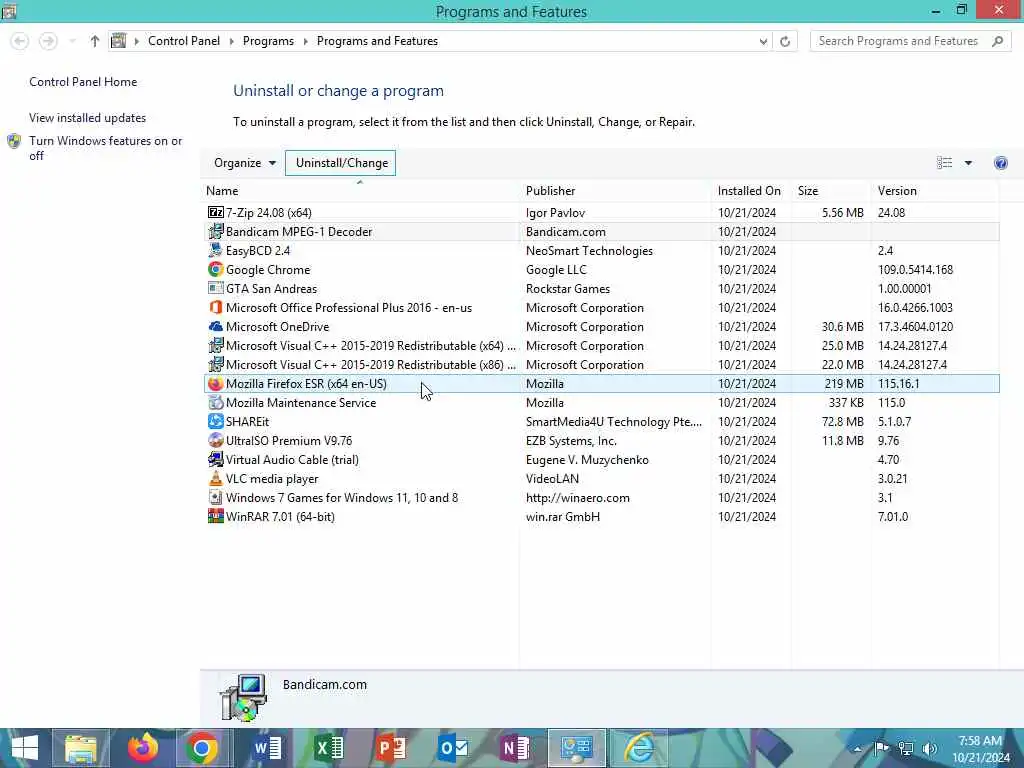Expand the breadcrumb arrow after Programs

pos(305,41)
